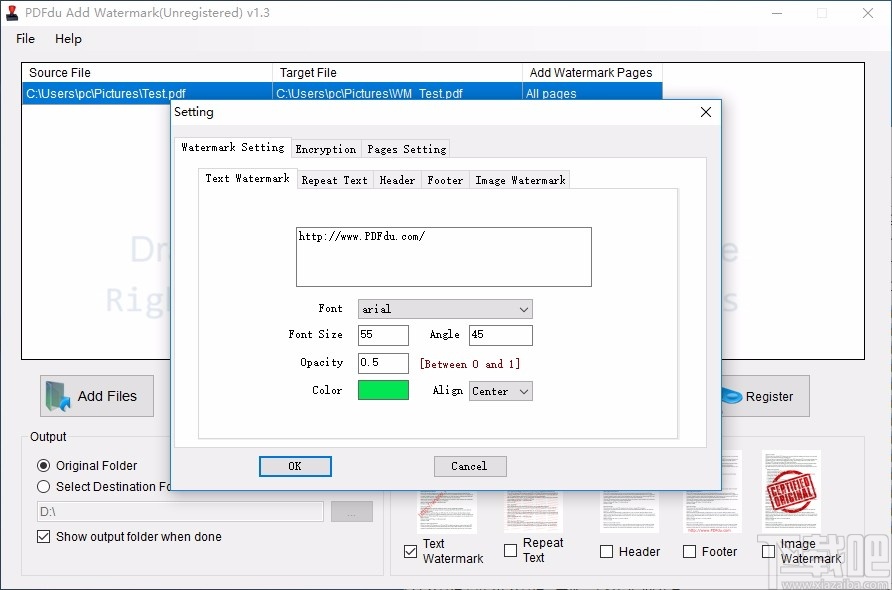Expand the Align dropdown set to Center
The image size is (892, 590).
(x=501, y=391)
